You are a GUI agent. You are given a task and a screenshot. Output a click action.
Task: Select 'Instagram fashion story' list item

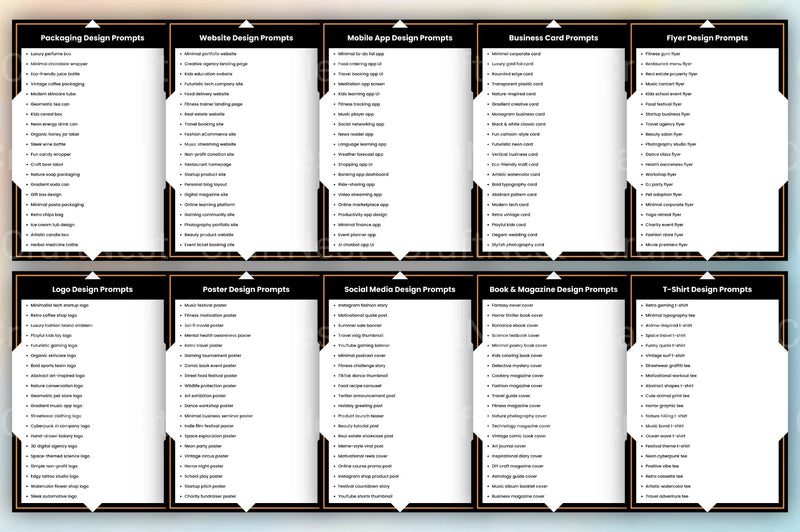pyautogui.click(x=363, y=305)
